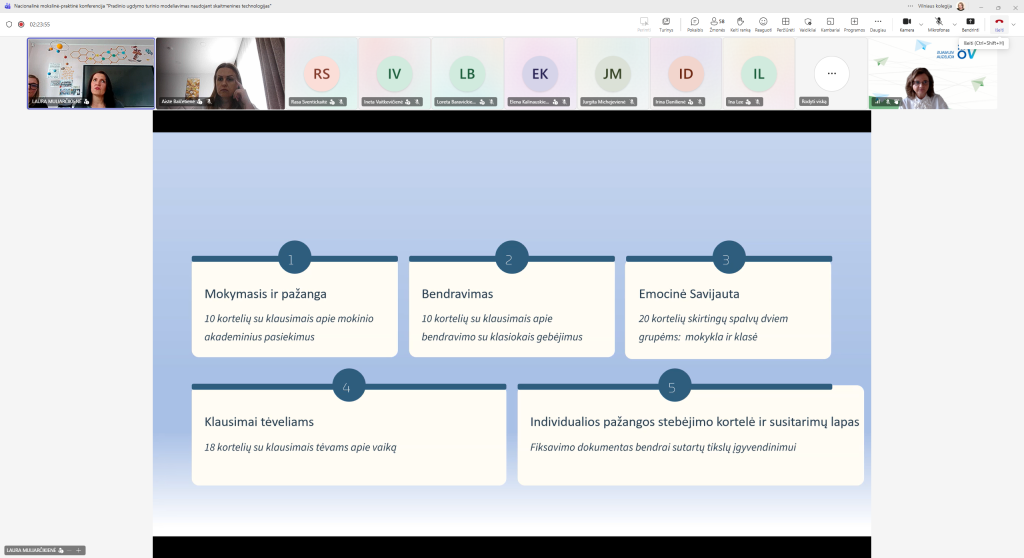Open the Programos apps panel
The width and height of the screenshot is (1024, 558).
pyautogui.click(x=854, y=23)
